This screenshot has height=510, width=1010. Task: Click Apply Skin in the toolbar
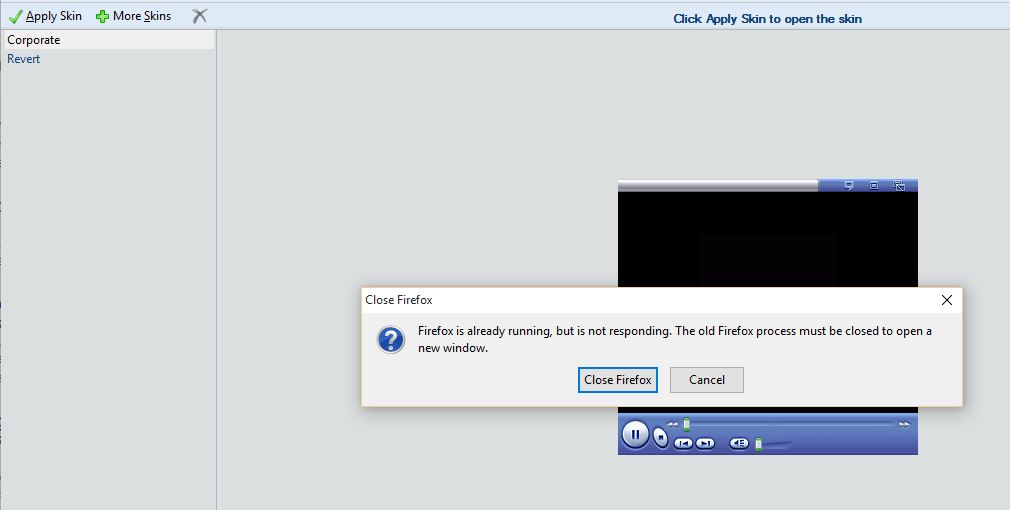point(45,16)
